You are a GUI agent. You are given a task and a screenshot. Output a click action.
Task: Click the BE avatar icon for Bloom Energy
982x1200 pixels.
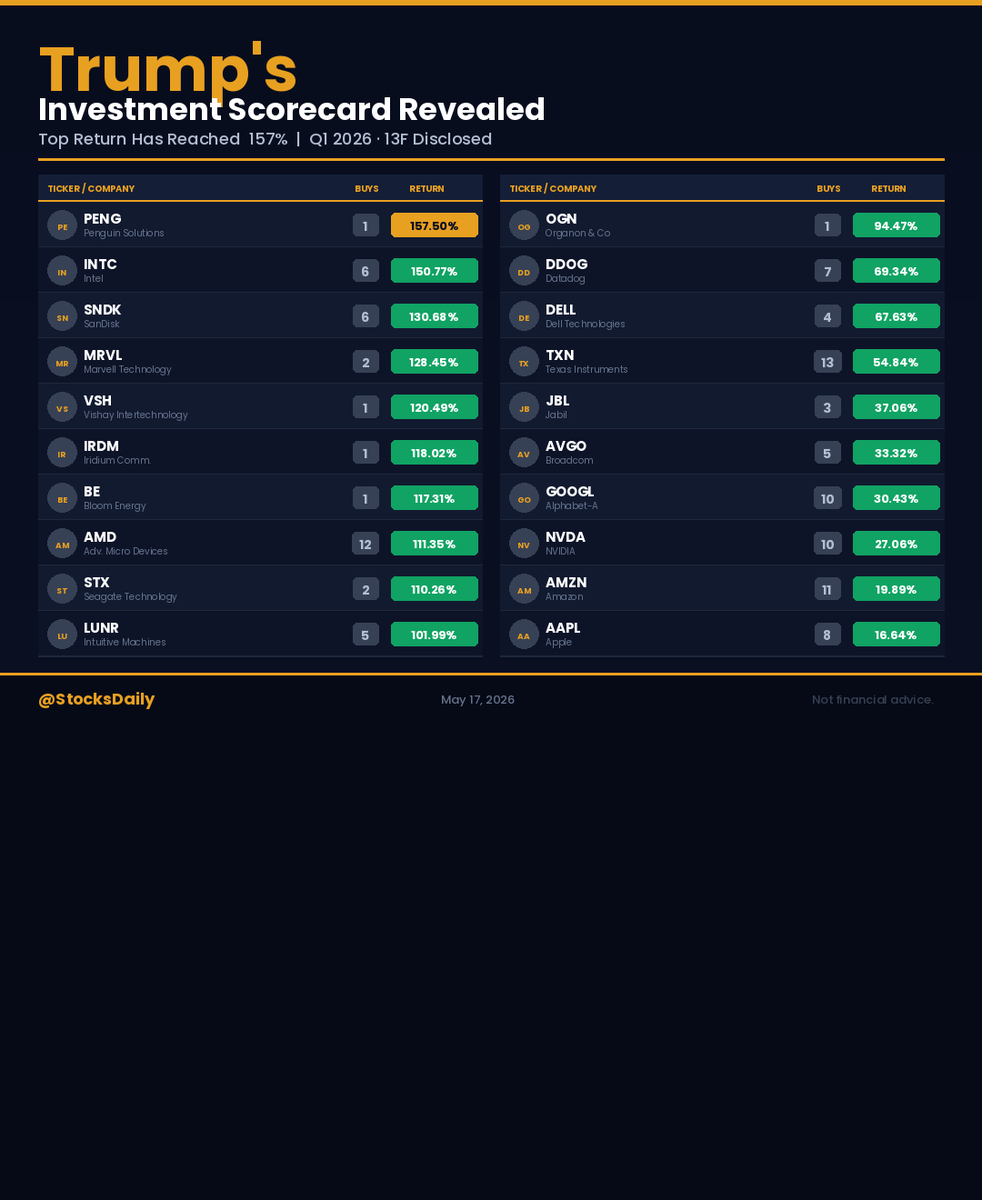[x=62, y=498]
